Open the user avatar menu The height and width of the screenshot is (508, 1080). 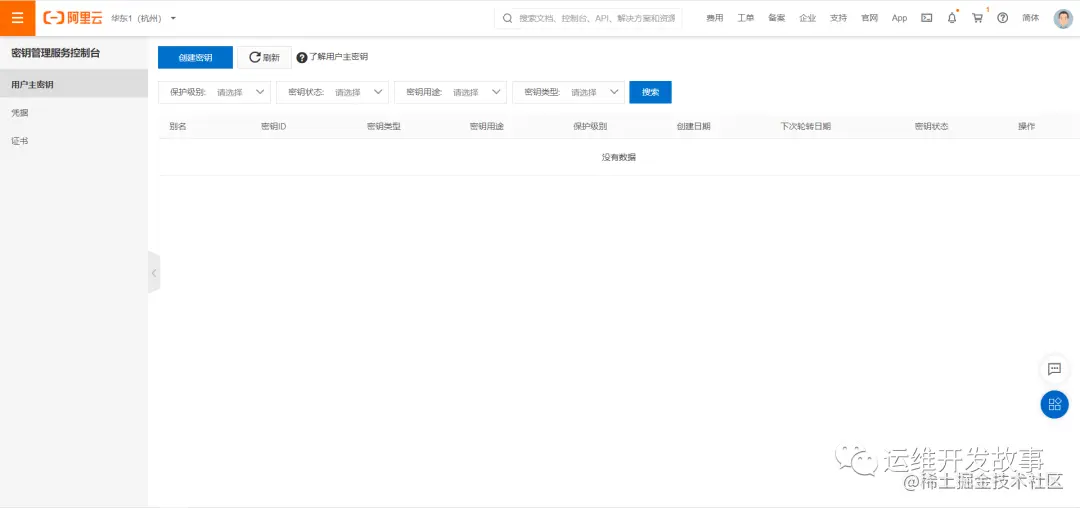[x=1063, y=19]
